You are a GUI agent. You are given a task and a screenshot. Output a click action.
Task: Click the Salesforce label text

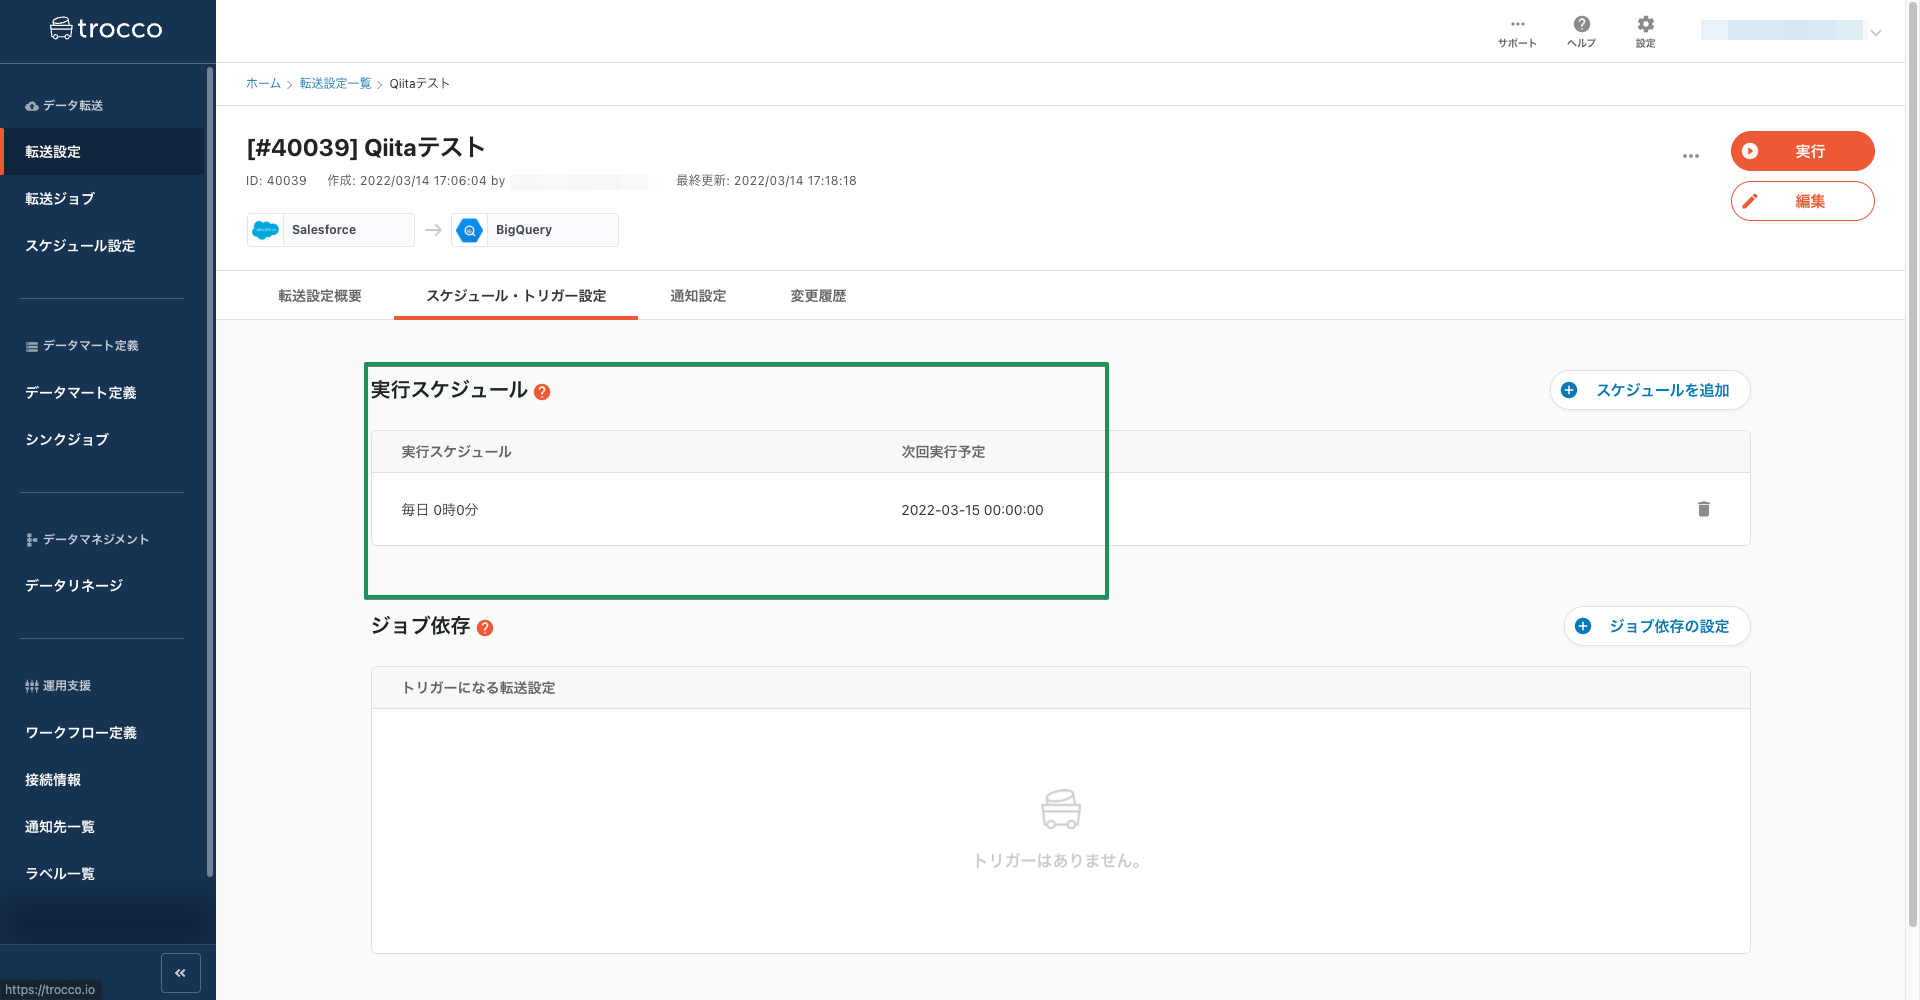tap(324, 230)
